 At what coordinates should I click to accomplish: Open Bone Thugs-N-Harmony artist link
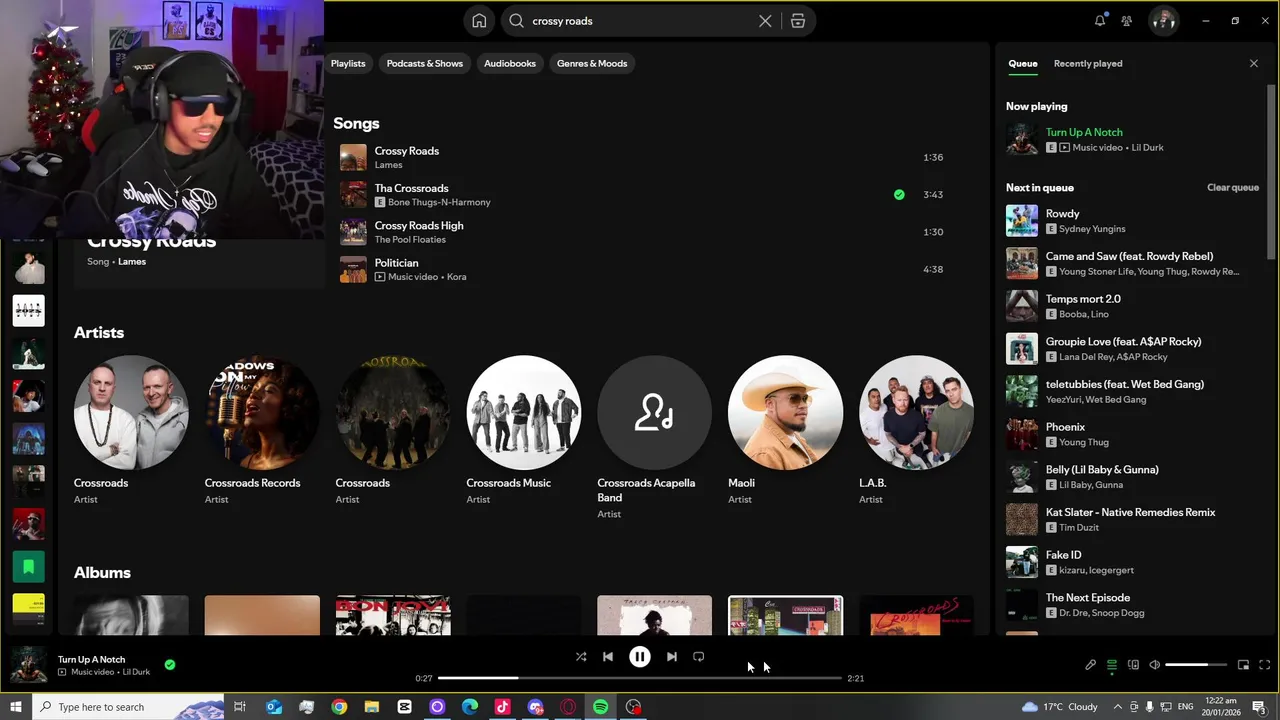[x=439, y=202]
